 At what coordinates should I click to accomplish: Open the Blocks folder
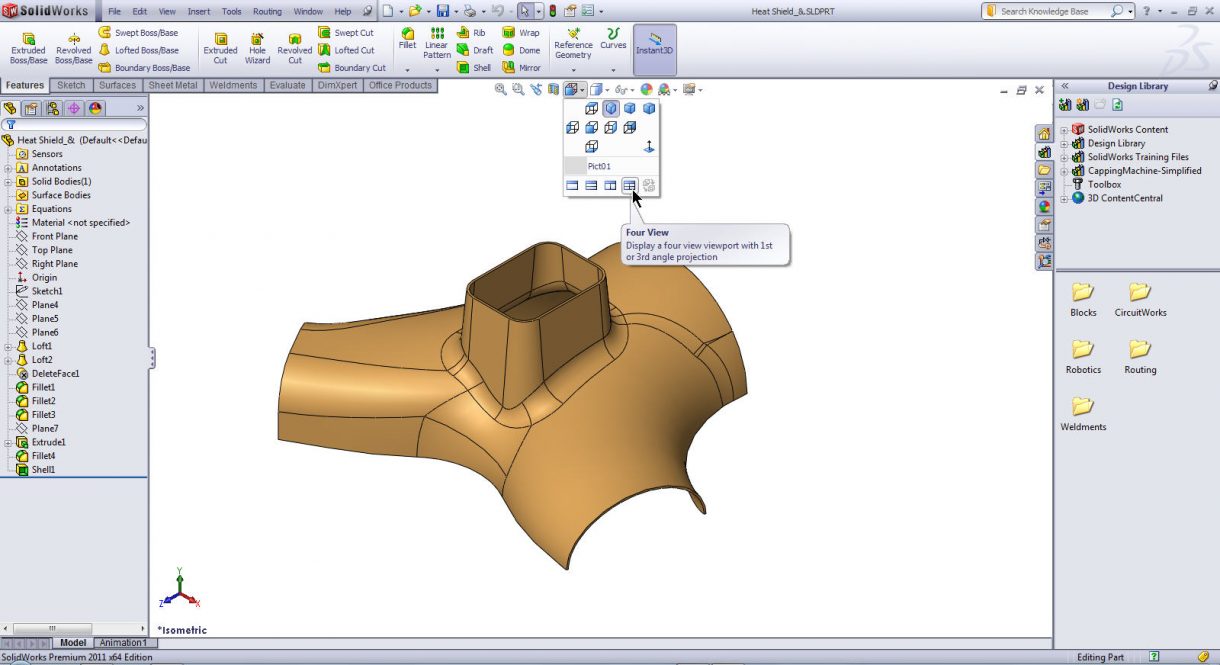1083,299
